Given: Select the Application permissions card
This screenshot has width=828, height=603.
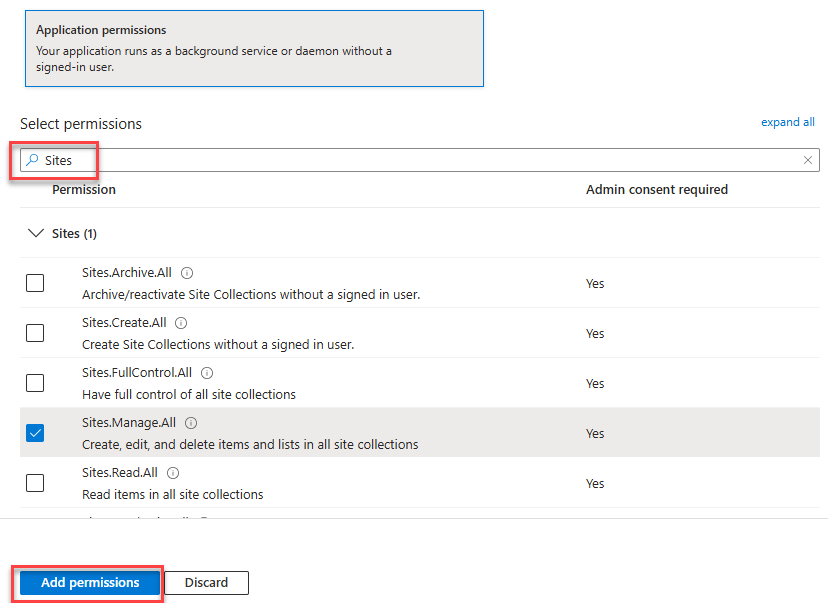Looking at the screenshot, I should point(254,48).
